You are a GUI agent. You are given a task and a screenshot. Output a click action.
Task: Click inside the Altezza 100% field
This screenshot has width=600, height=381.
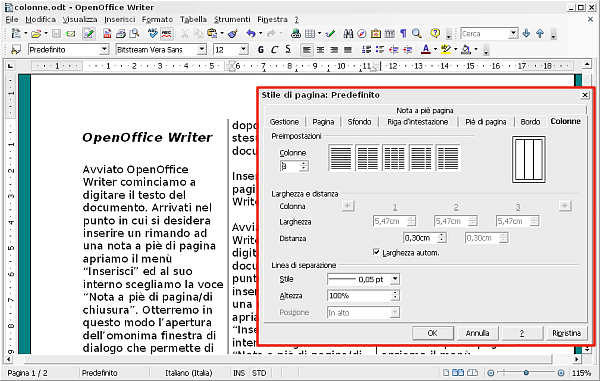click(359, 296)
